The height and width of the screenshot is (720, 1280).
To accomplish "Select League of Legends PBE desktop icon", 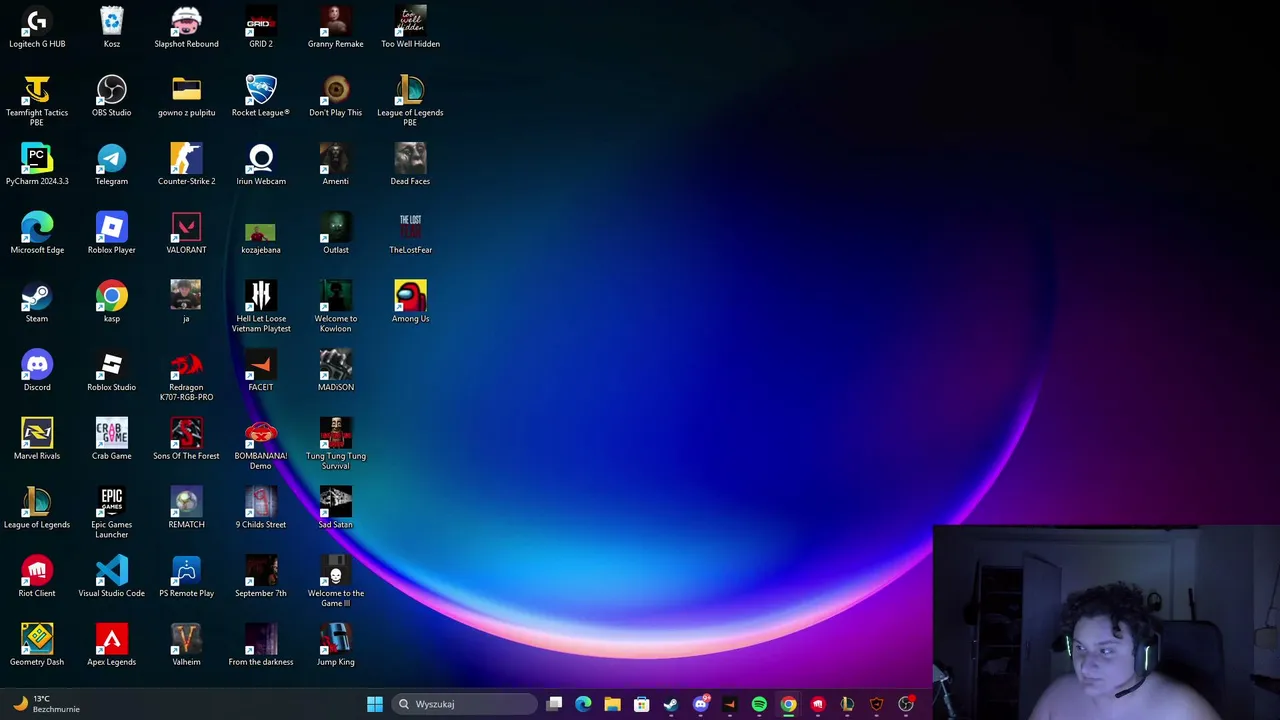I will pos(410,101).
